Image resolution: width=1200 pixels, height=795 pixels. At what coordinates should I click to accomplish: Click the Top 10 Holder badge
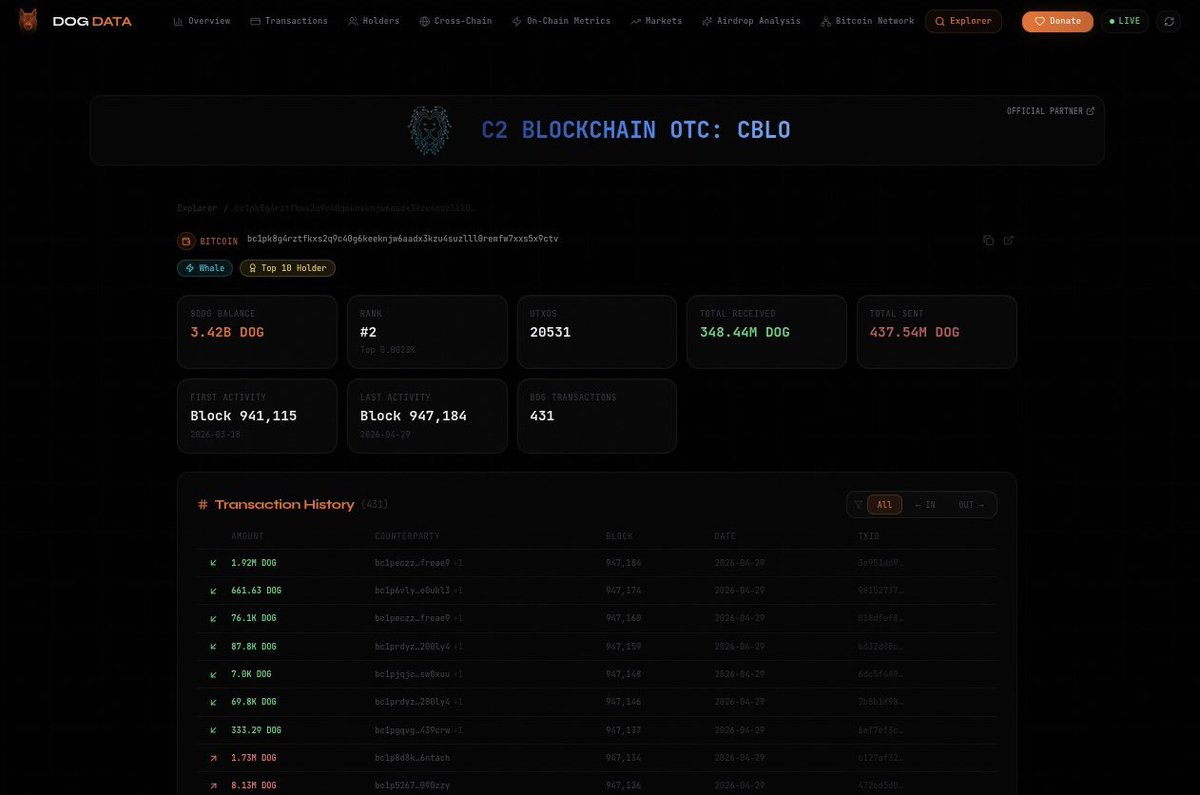coord(288,268)
